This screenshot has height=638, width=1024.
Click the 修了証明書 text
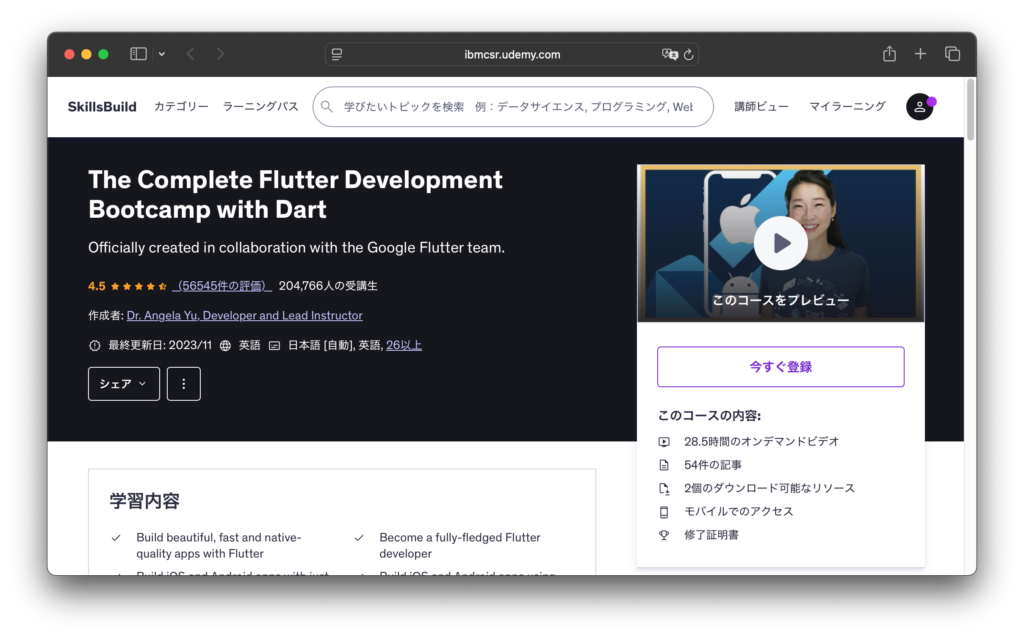tap(711, 535)
